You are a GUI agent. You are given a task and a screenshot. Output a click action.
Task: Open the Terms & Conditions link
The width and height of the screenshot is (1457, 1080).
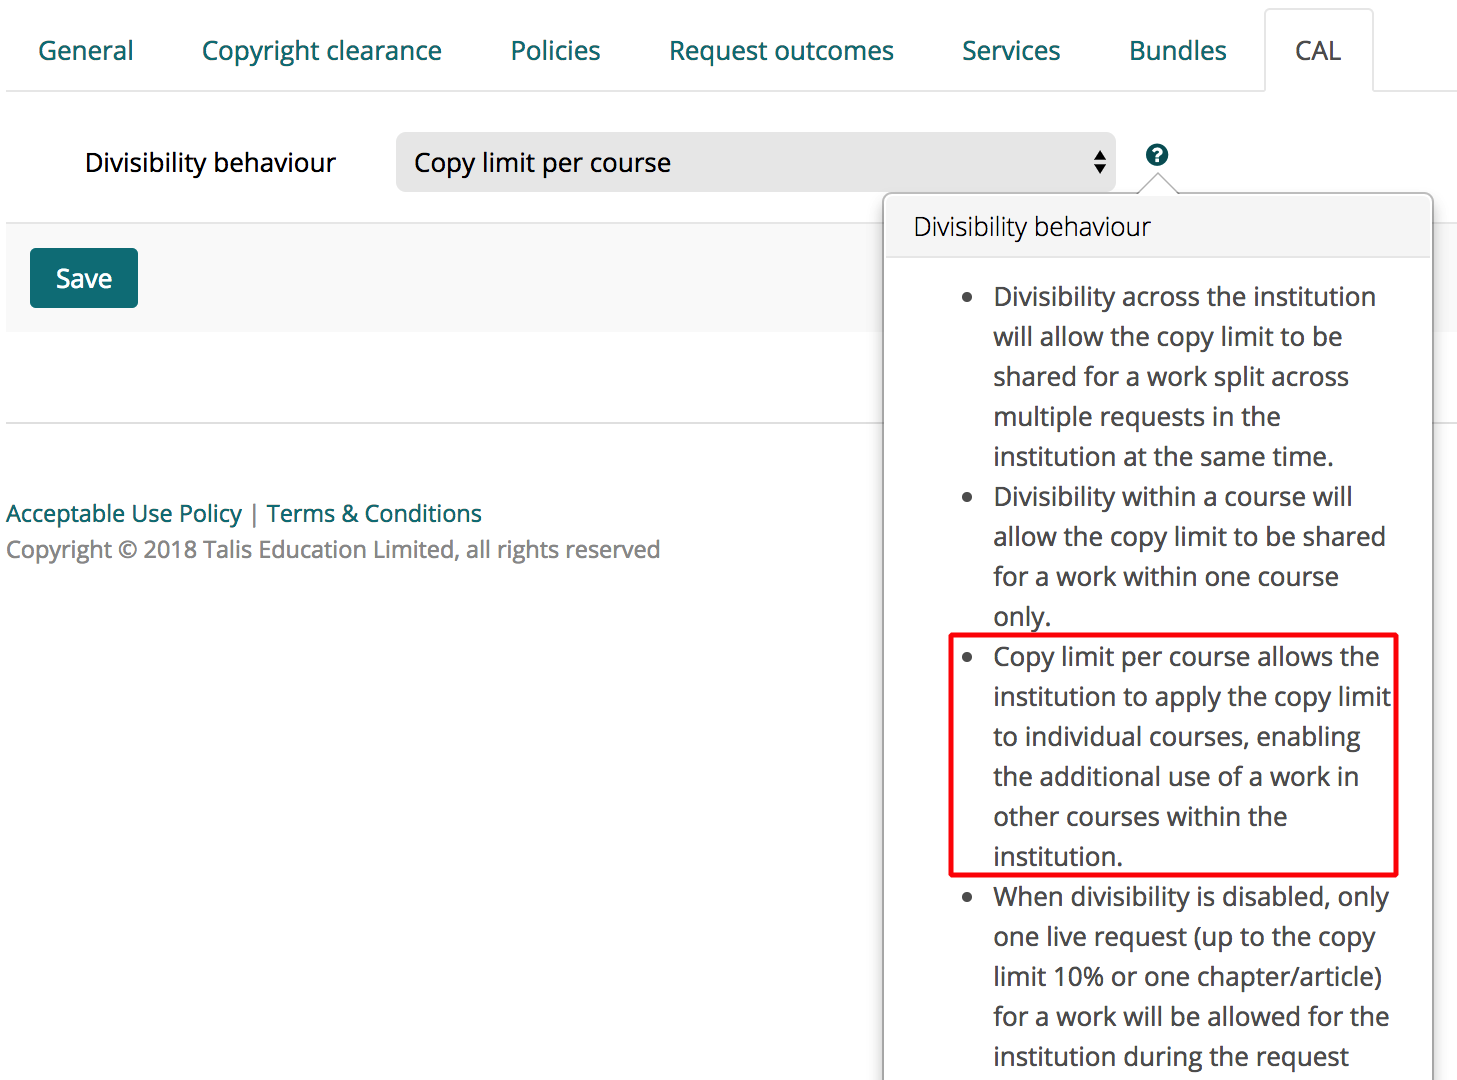tap(374, 514)
